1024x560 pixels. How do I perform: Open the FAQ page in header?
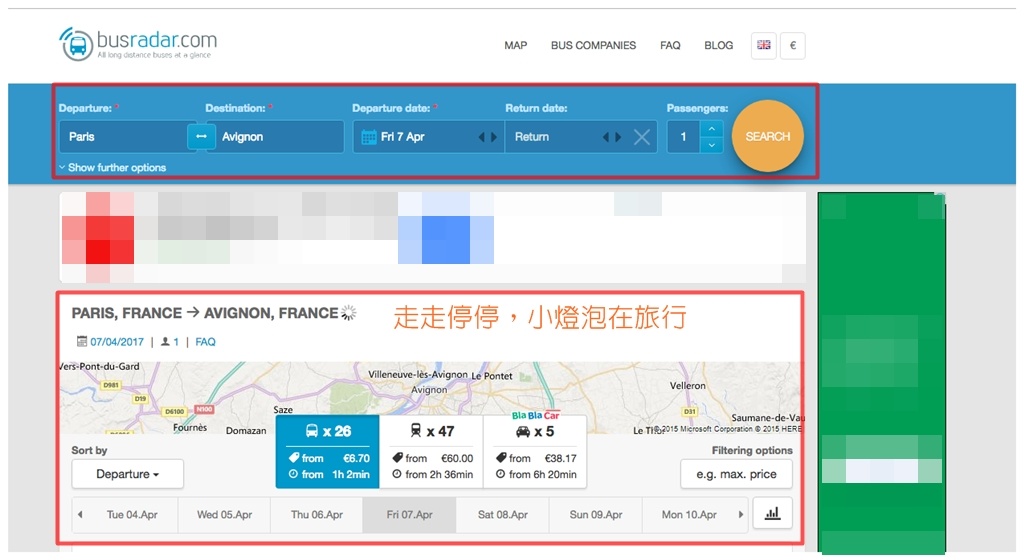coord(670,45)
